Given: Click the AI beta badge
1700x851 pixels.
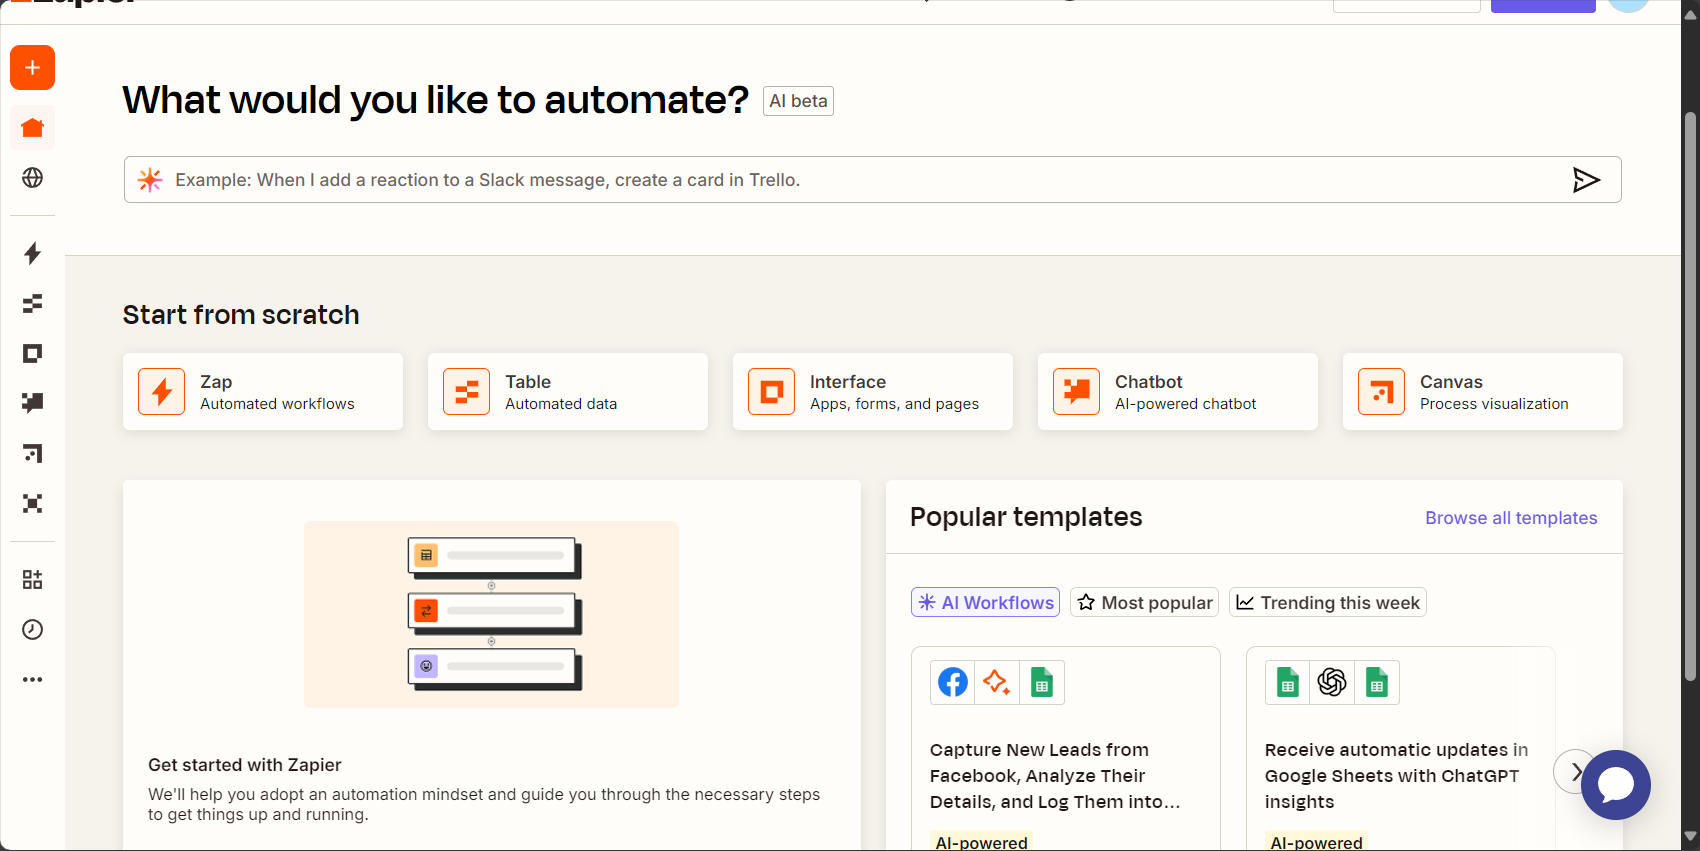Looking at the screenshot, I should tap(798, 101).
